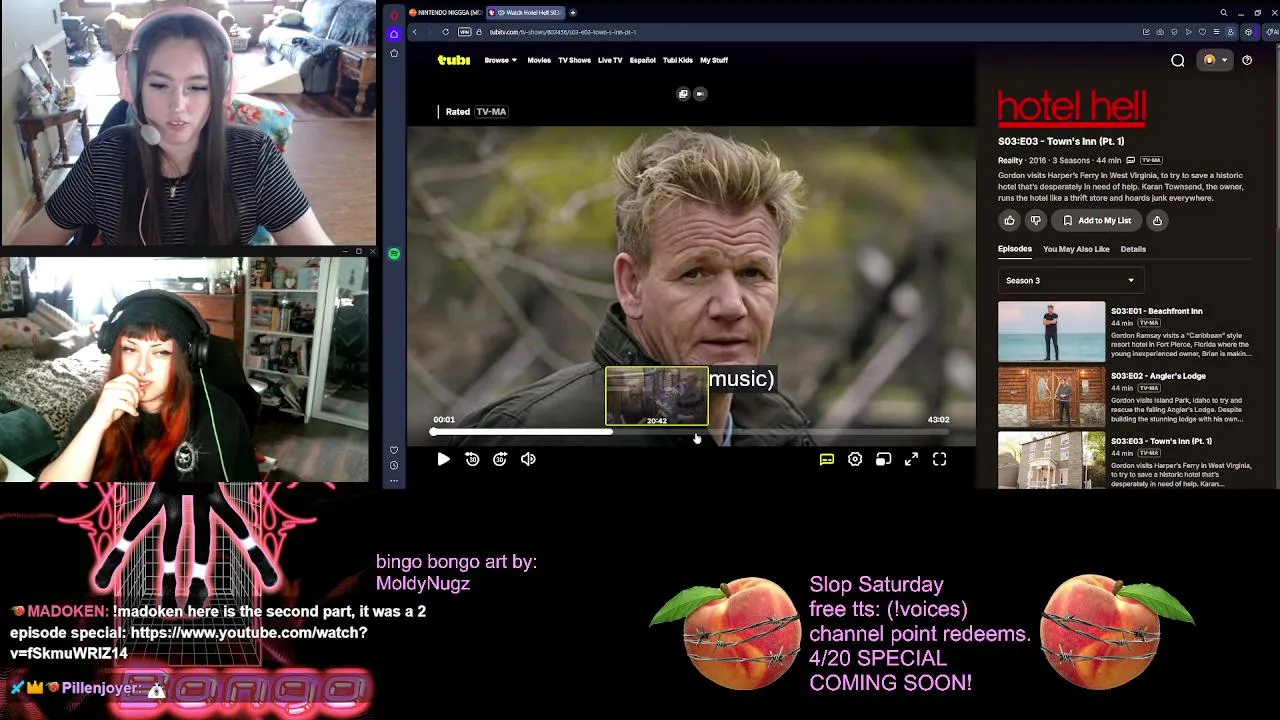Toggle closed captions in the player
Screen dimensions: 1280x720
[827, 459]
